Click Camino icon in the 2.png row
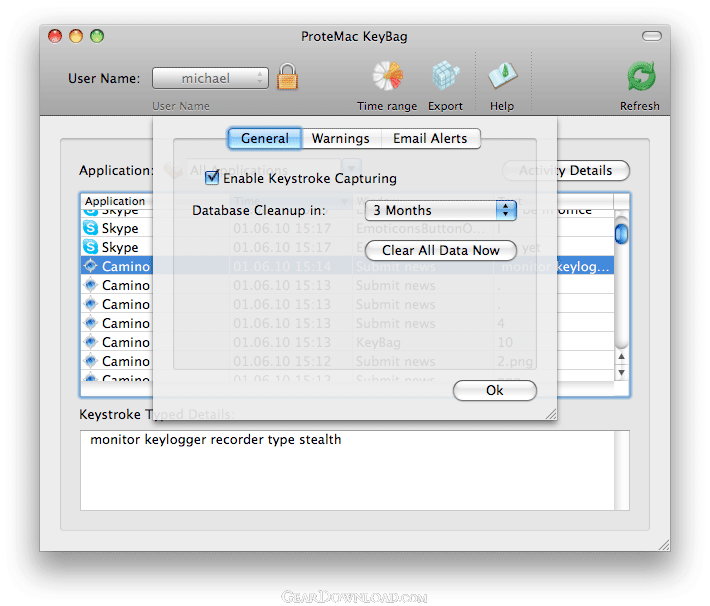This screenshot has width=710, height=606. [91, 361]
